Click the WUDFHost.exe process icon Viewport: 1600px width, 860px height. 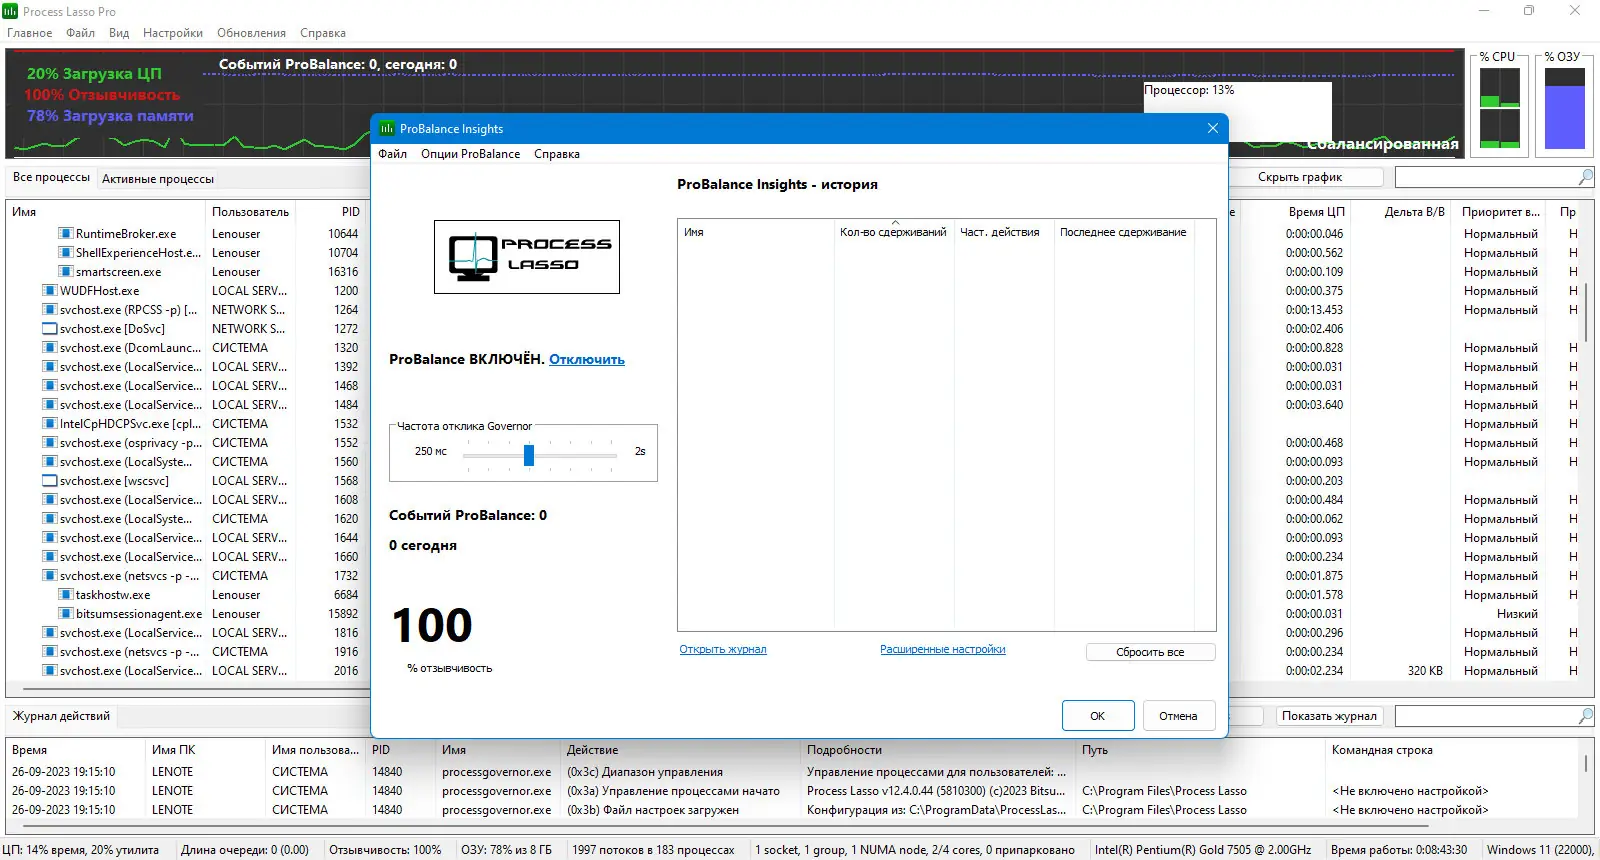point(50,291)
